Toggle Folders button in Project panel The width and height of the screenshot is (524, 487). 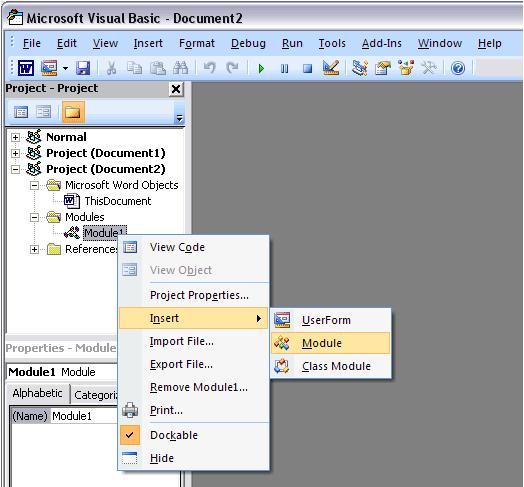(73, 112)
